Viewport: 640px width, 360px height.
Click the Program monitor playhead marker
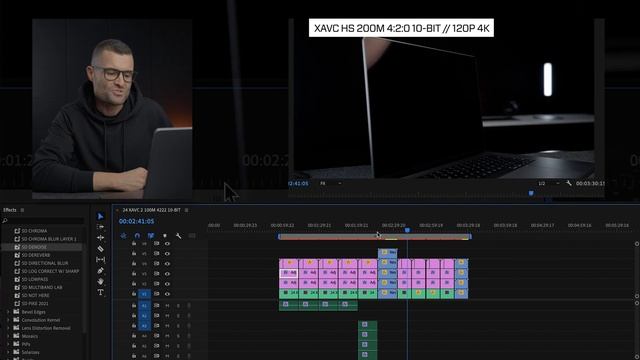coord(531,193)
